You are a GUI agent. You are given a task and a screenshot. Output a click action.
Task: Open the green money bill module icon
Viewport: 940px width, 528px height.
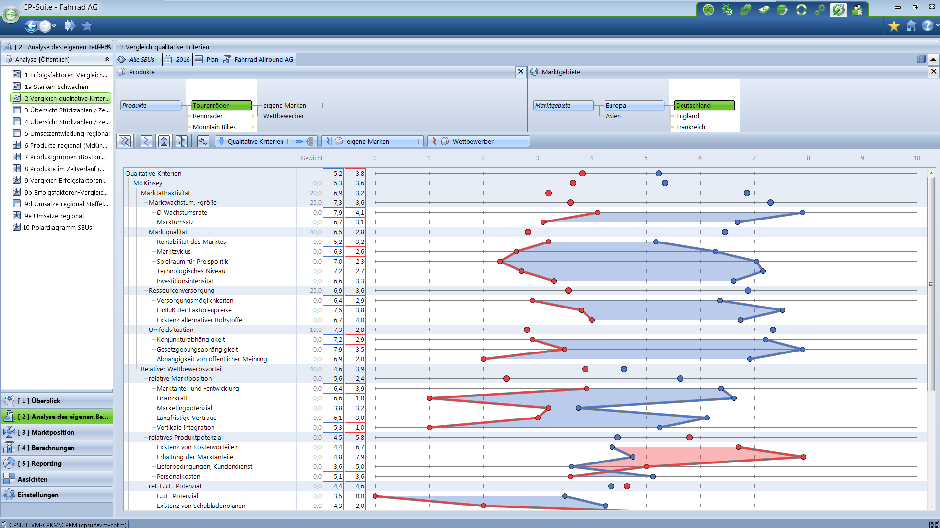[x=764, y=10]
